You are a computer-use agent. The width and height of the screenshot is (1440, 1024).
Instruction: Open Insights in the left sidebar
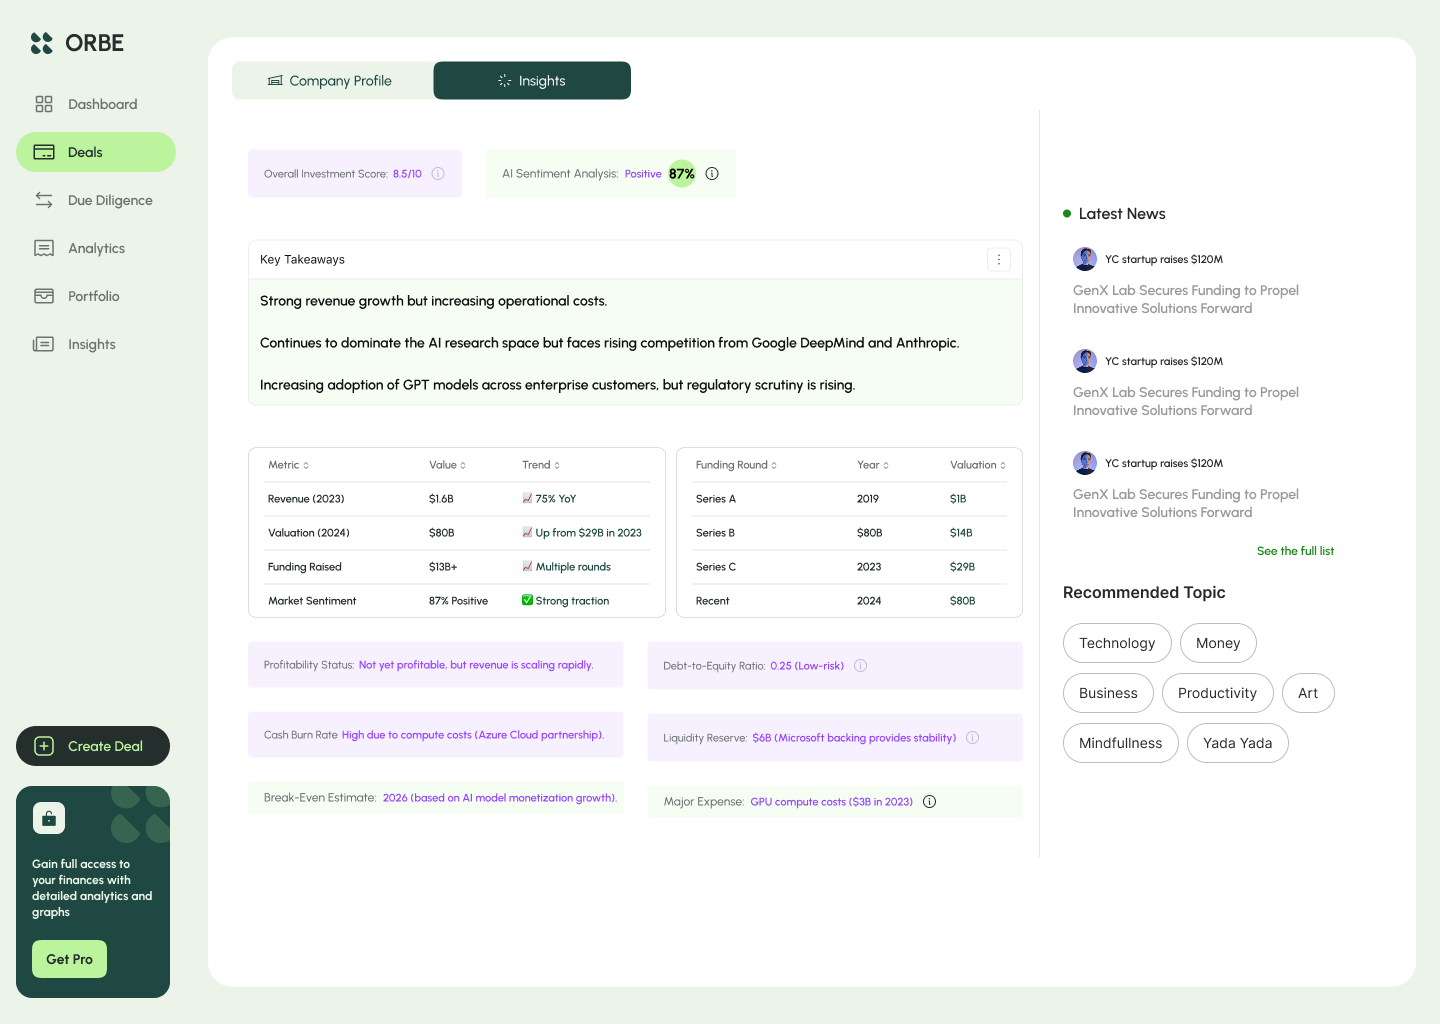coord(96,344)
